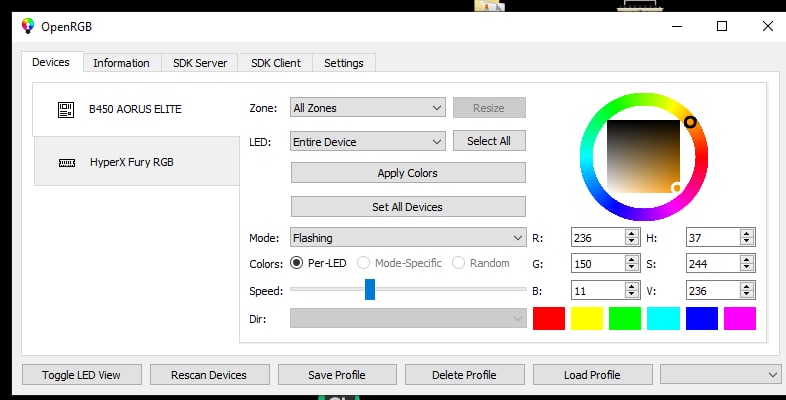Pick the blue color swatch
Image resolution: width=786 pixels, height=400 pixels.
pos(702,319)
